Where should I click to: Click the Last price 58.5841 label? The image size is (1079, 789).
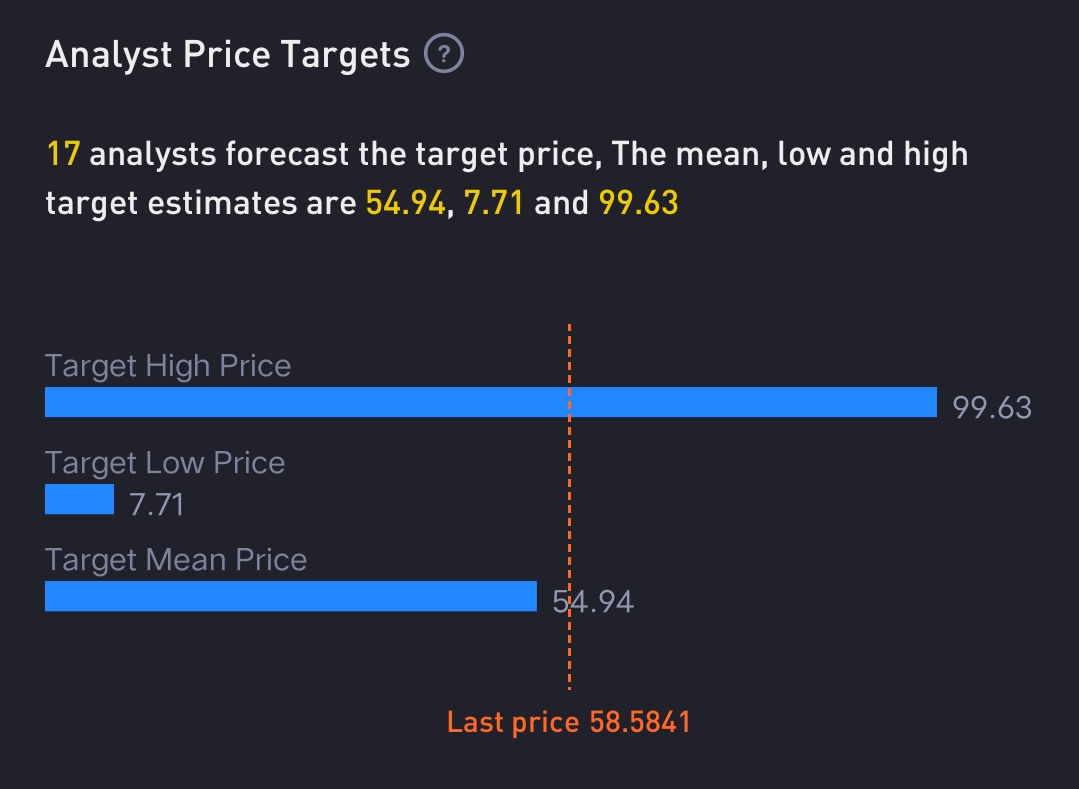[x=568, y=722]
